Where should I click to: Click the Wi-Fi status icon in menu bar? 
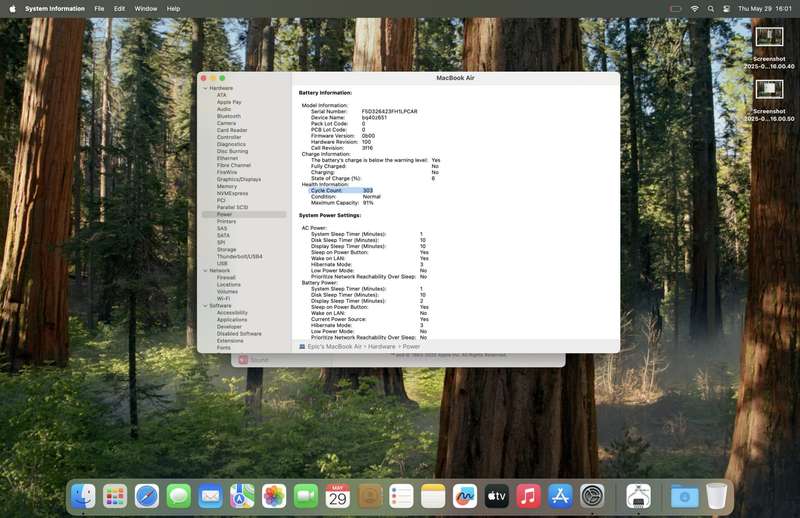694,9
